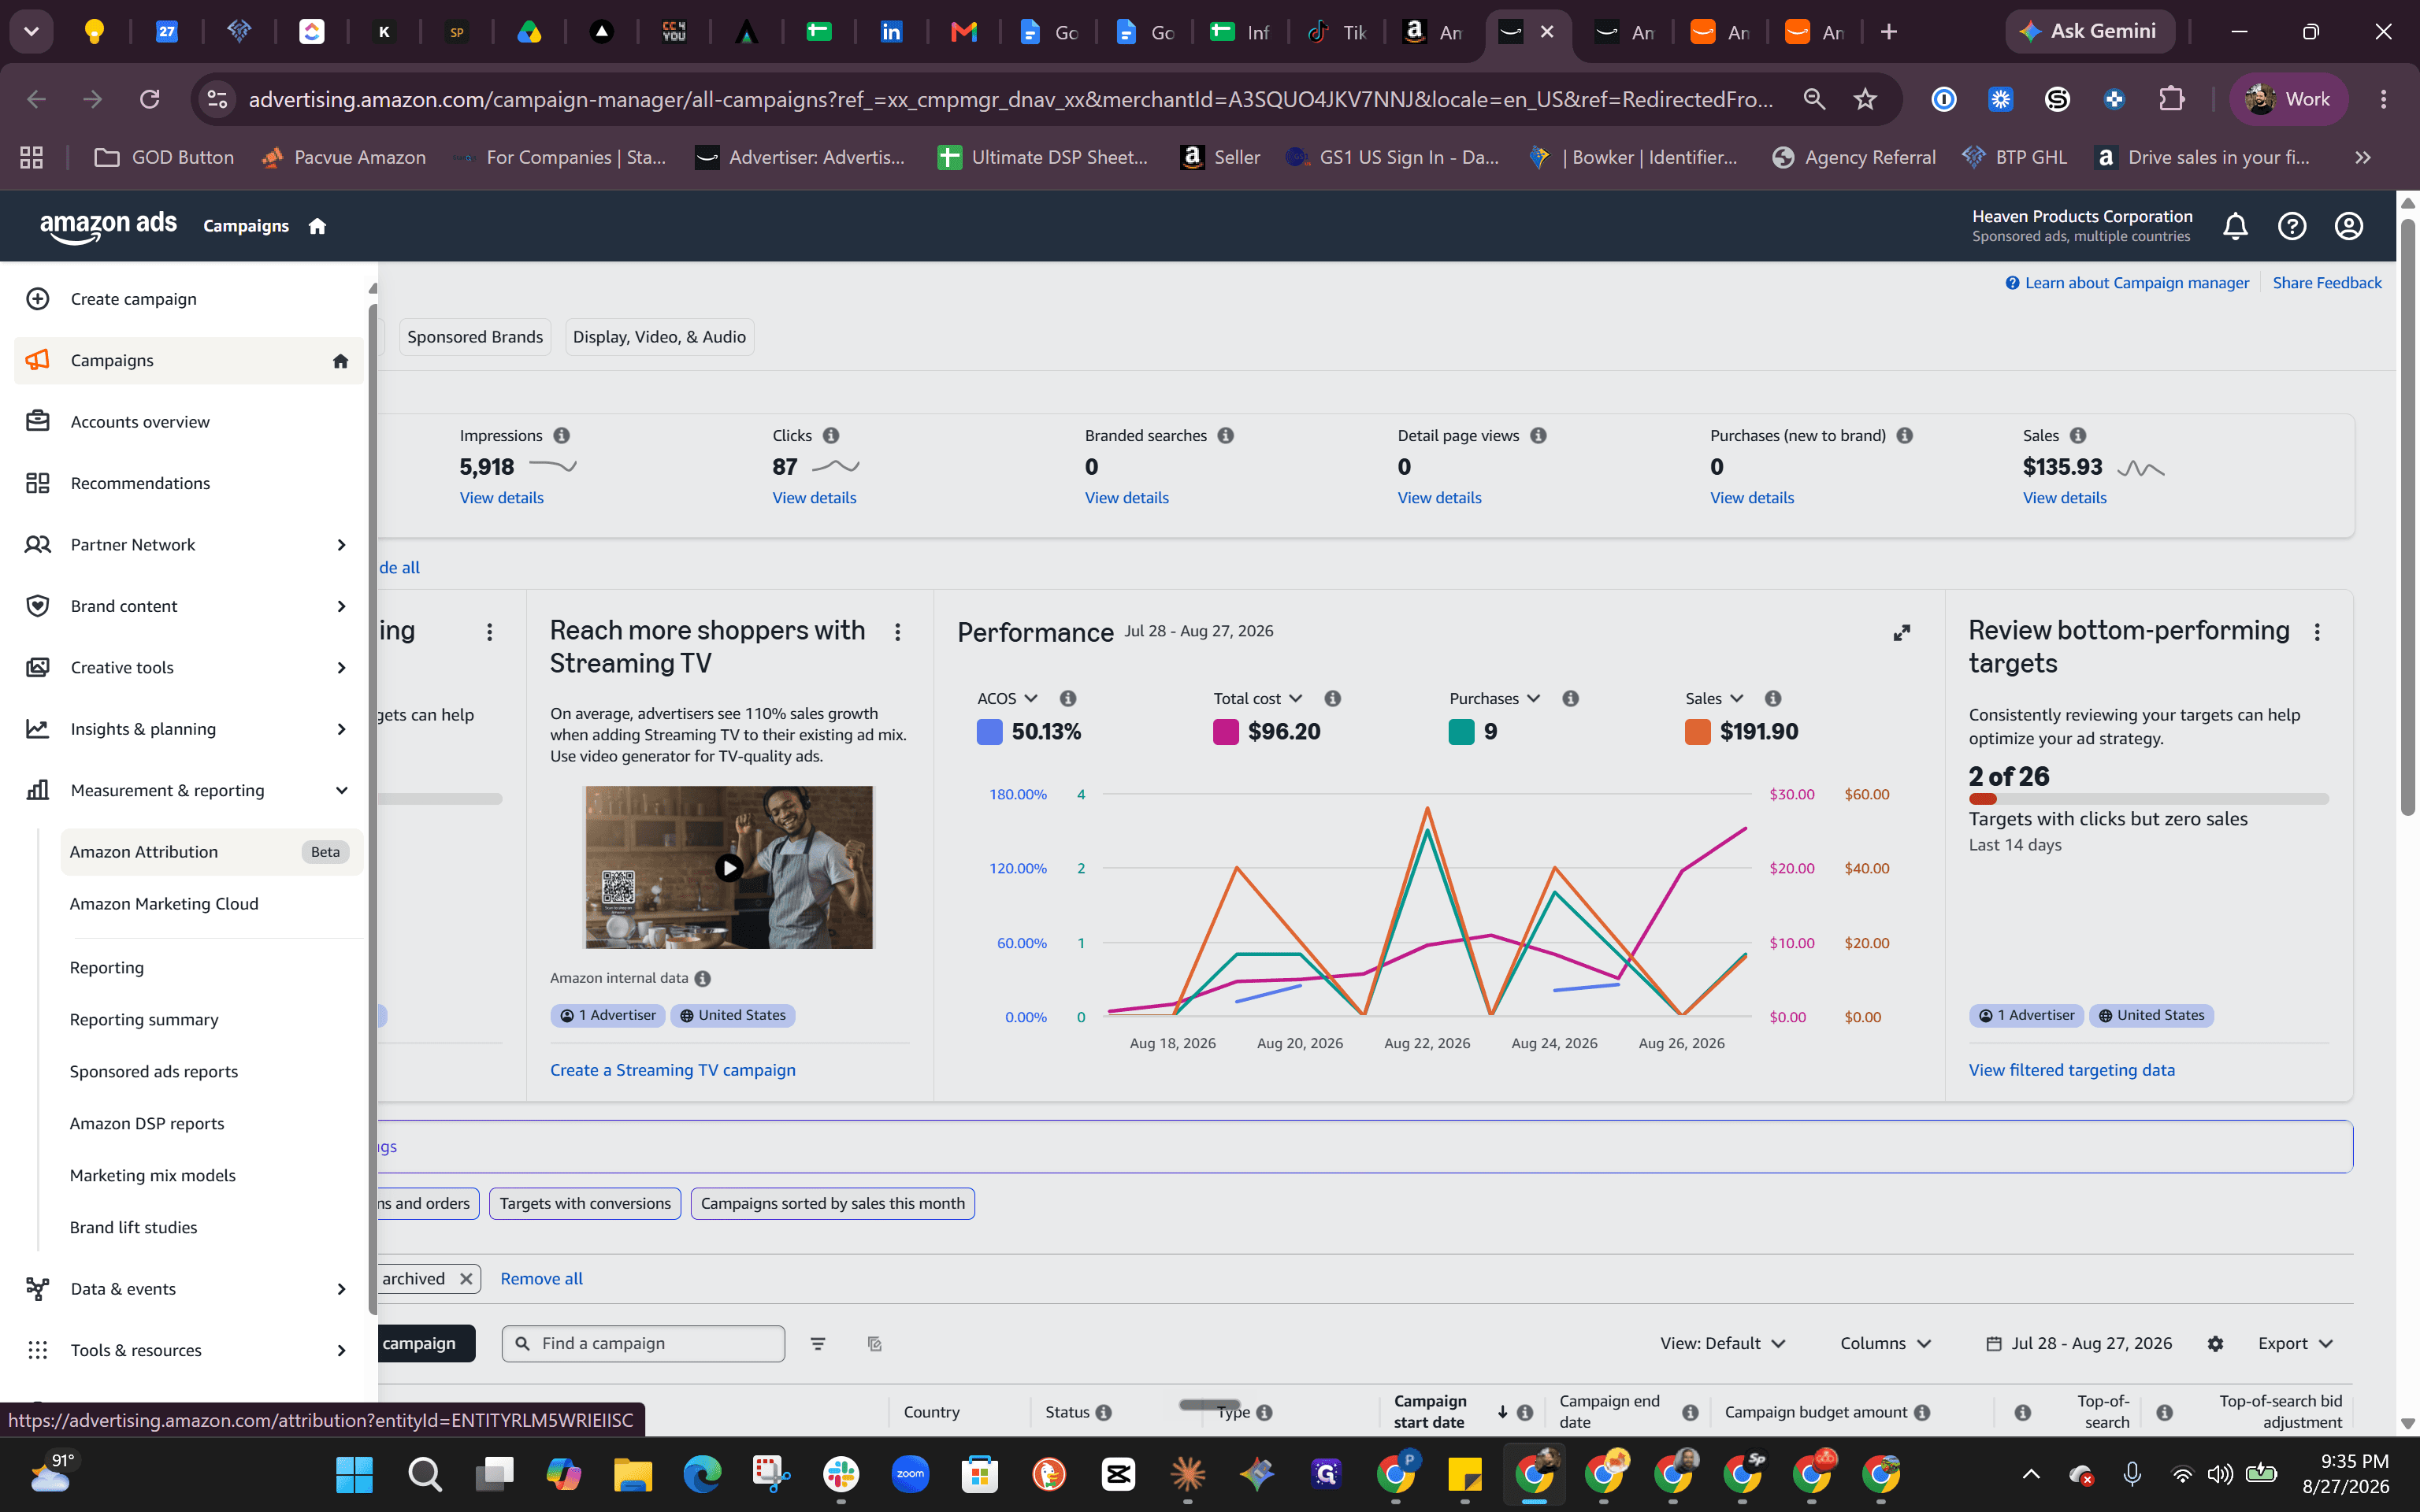Expand Tools & resources menu
The image size is (2420, 1512).
(x=341, y=1350)
